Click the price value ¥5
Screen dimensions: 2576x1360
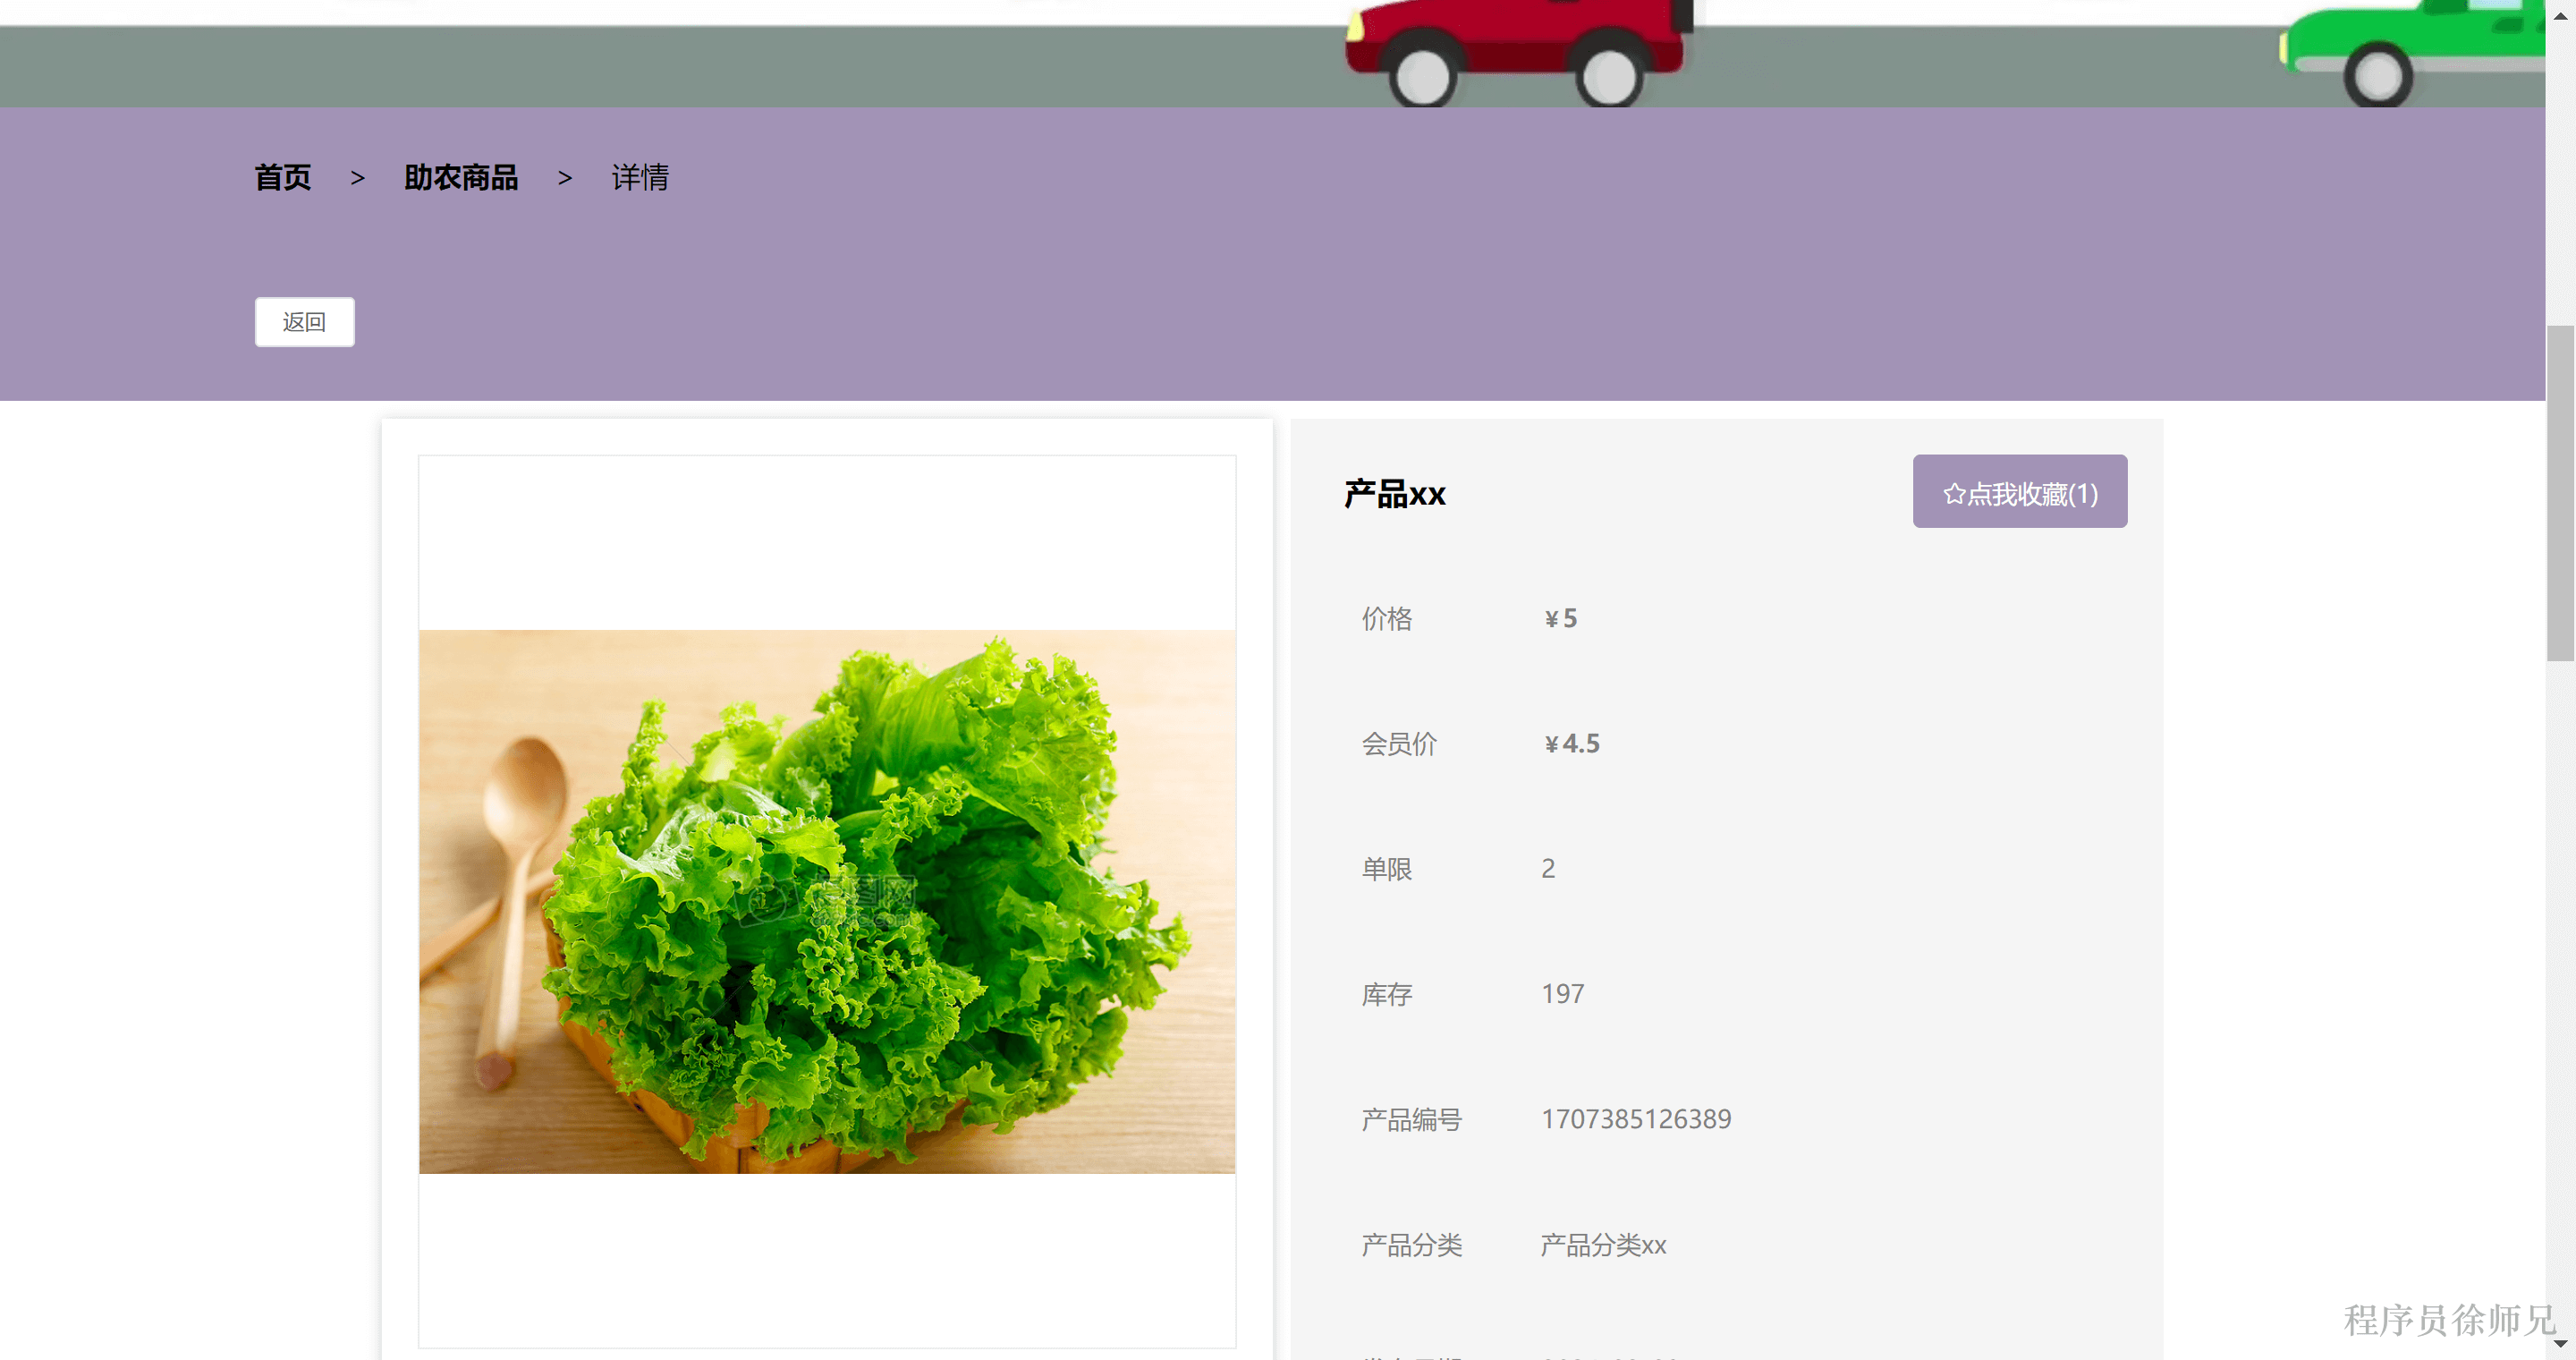point(1560,618)
